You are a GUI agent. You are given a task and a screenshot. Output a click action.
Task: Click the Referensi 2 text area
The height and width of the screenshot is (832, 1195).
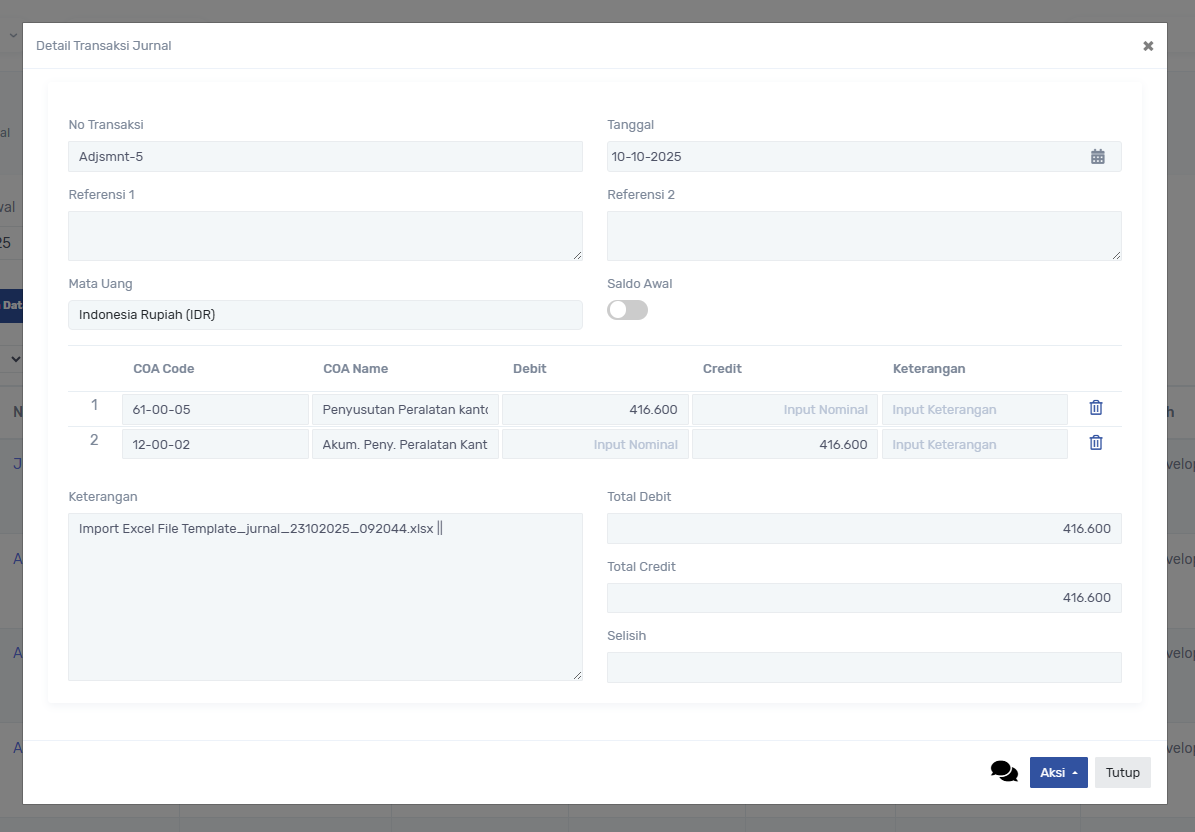[863, 236]
